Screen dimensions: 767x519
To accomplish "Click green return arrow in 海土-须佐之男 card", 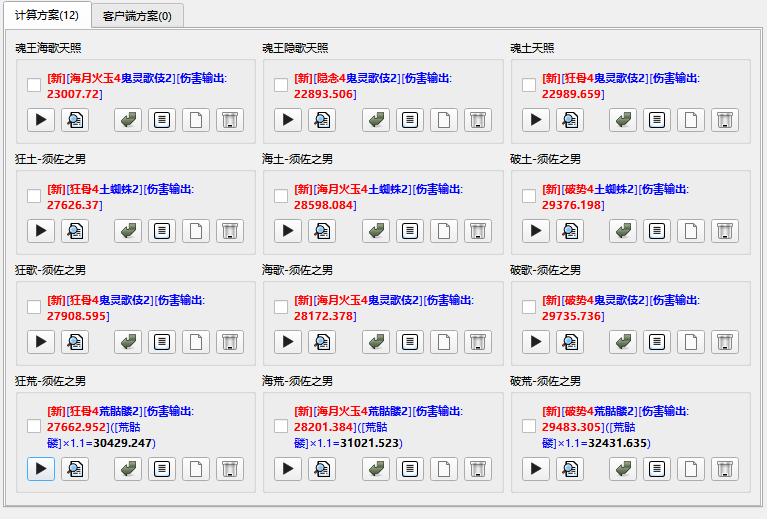I will (x=376, y=231).
